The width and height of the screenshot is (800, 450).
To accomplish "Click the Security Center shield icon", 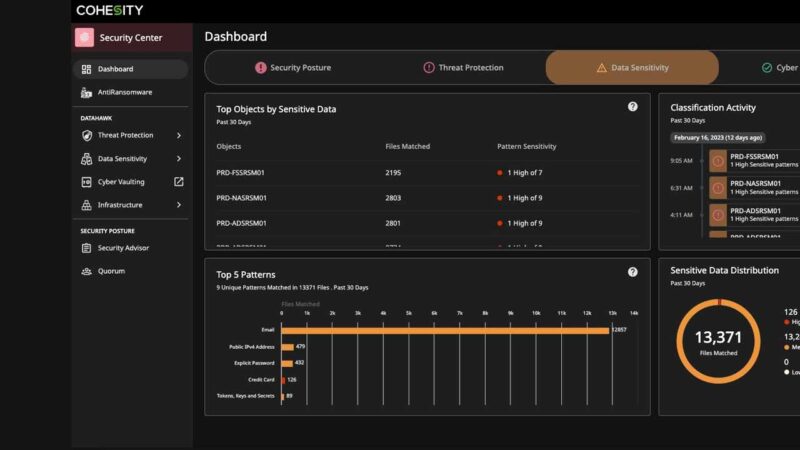I will tap(85, 38).
